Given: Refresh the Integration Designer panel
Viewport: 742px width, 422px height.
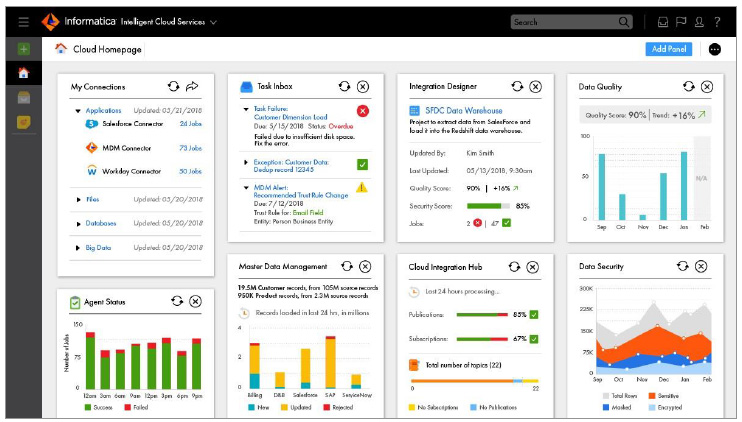Looking at the screenshot, I should (x=517, y=86).
